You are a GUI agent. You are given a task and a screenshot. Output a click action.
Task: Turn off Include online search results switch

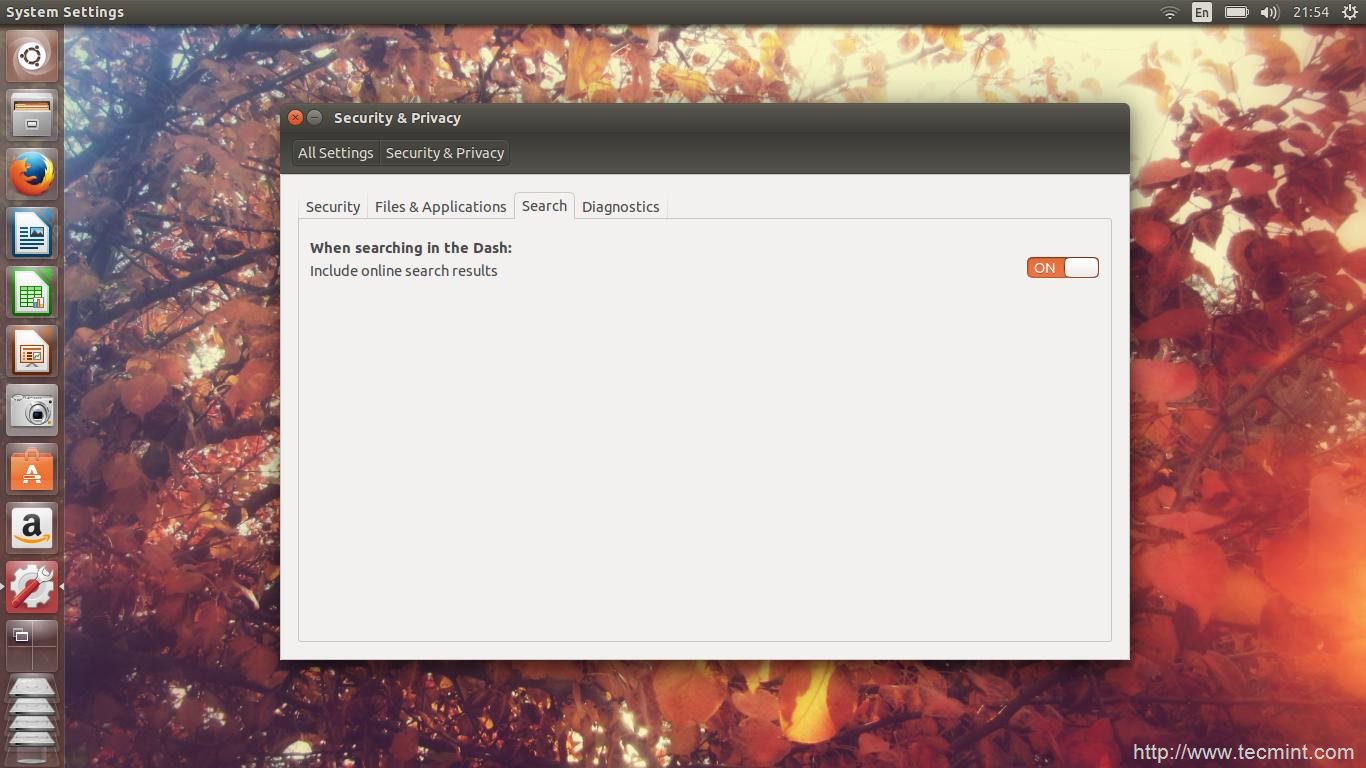(1062, 268)
